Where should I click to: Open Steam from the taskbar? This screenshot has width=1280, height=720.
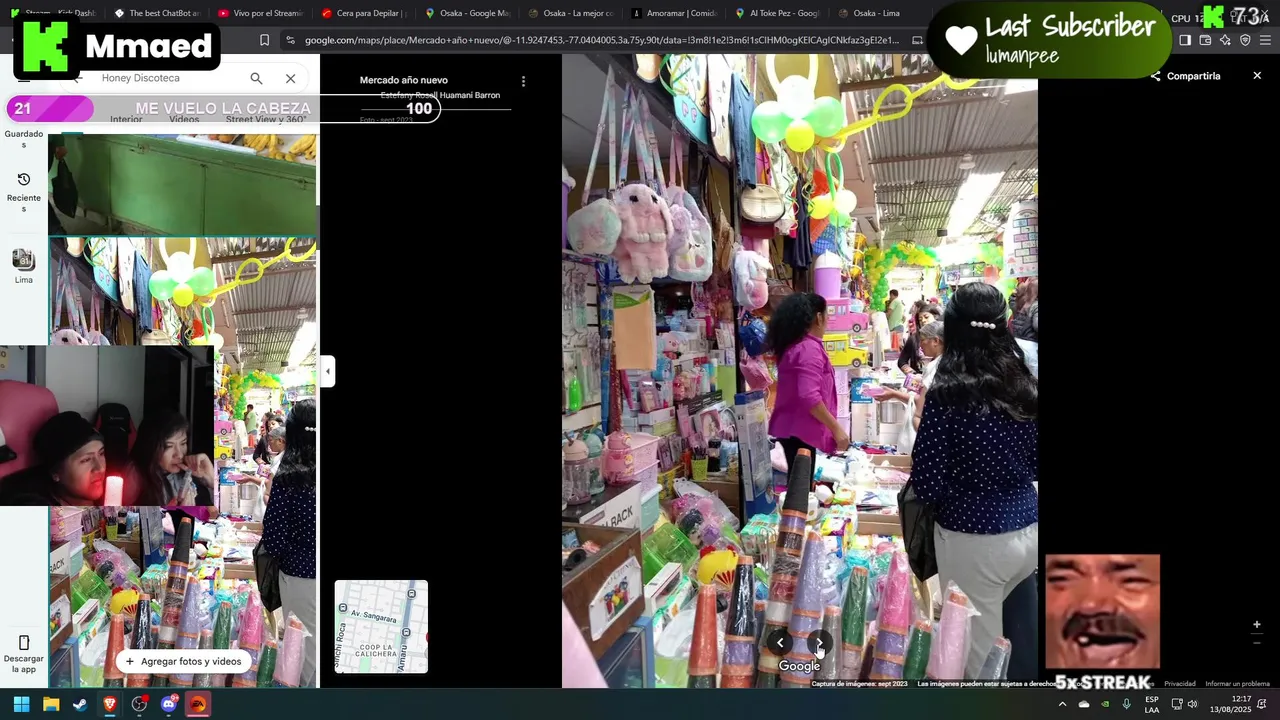pyautogui.click(x=80, y=704)
